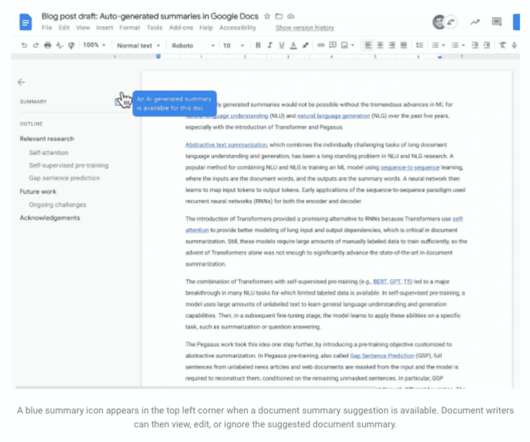
Task: Go to Self-attention in outline
Action: coord(48,153)
